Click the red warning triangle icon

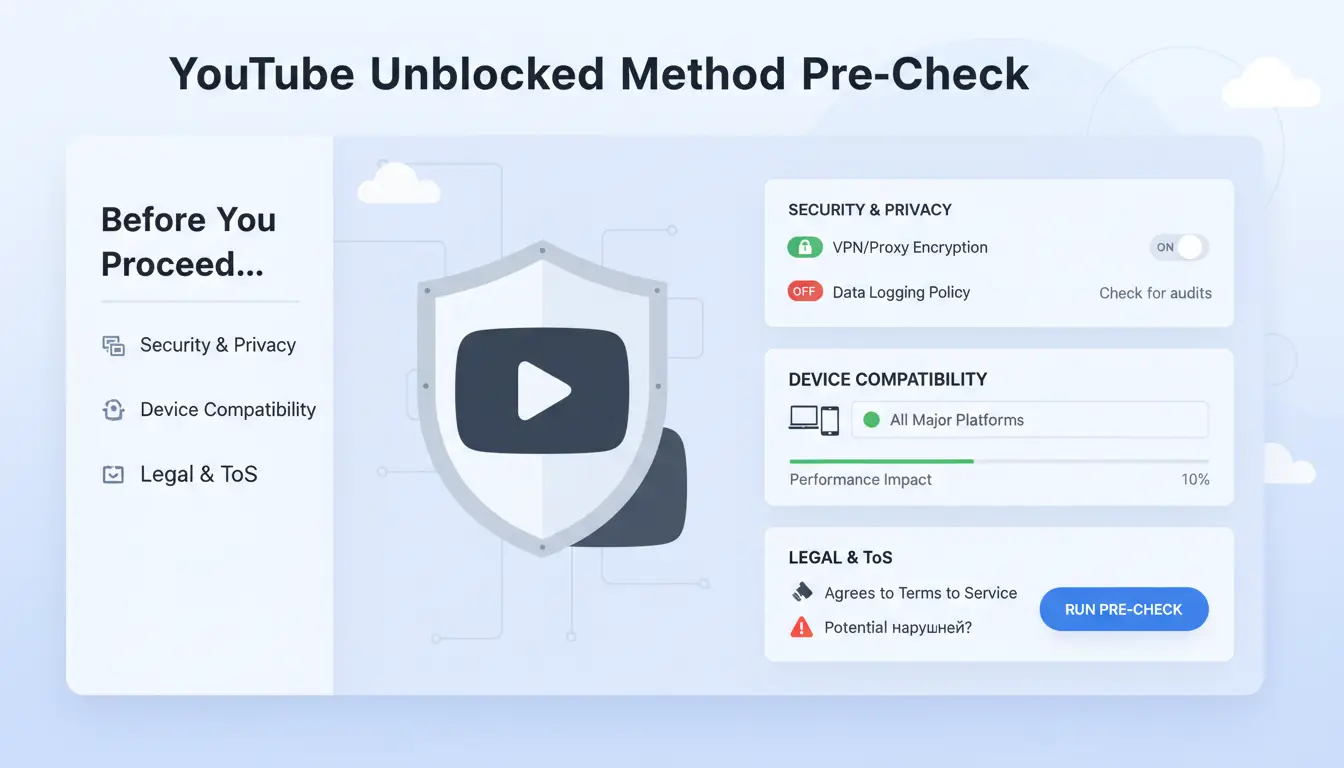click(801, 628)
